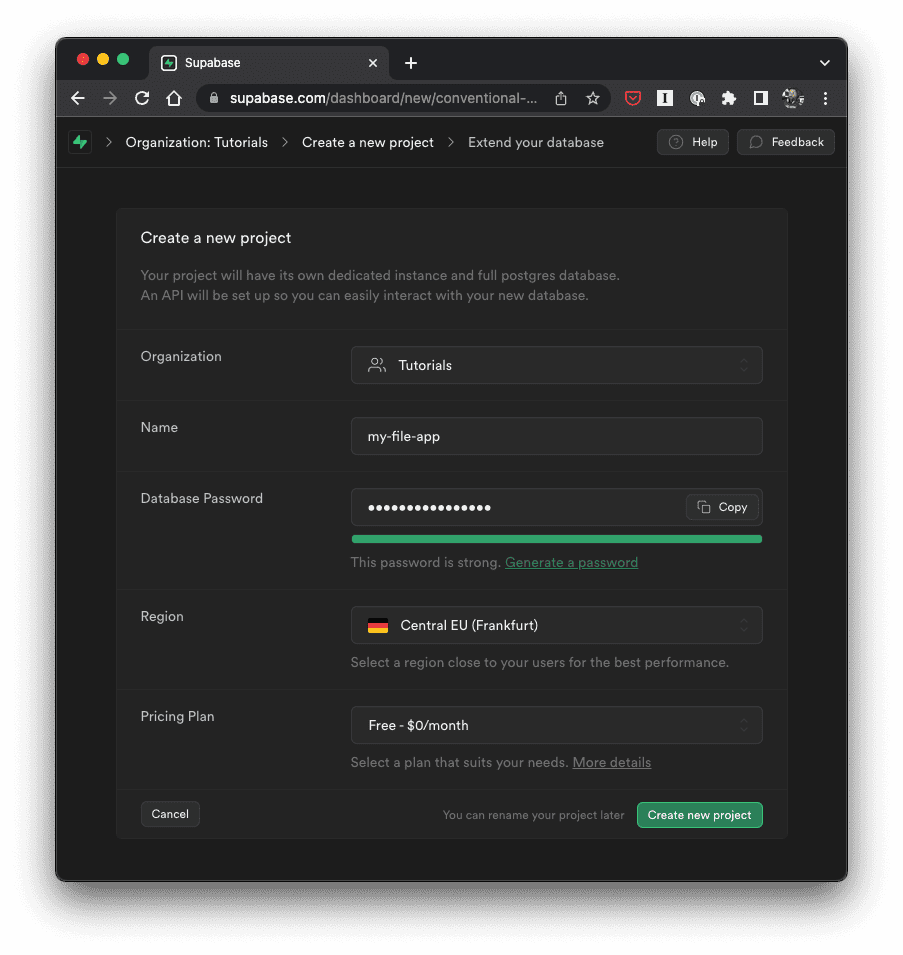Screen dimensions: 903x955
Task: Click the Feedback chat bubble icon
Action: coord(757,142)
